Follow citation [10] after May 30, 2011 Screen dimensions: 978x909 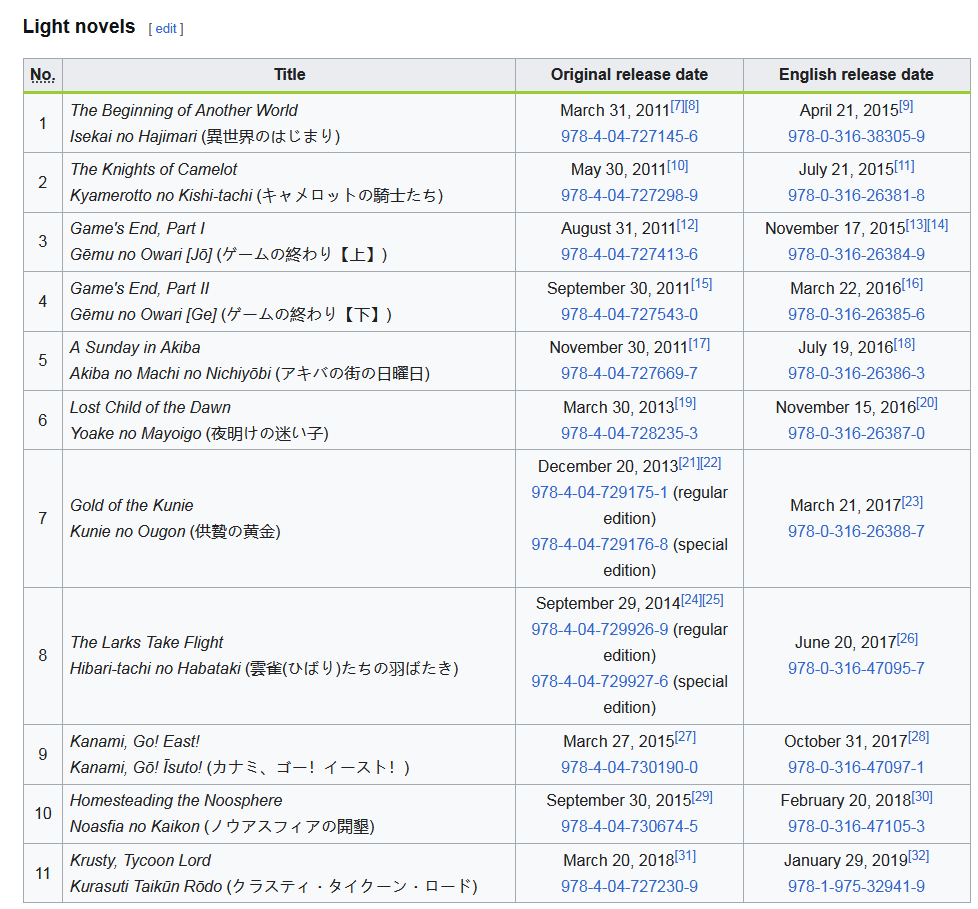pos(677,165)
